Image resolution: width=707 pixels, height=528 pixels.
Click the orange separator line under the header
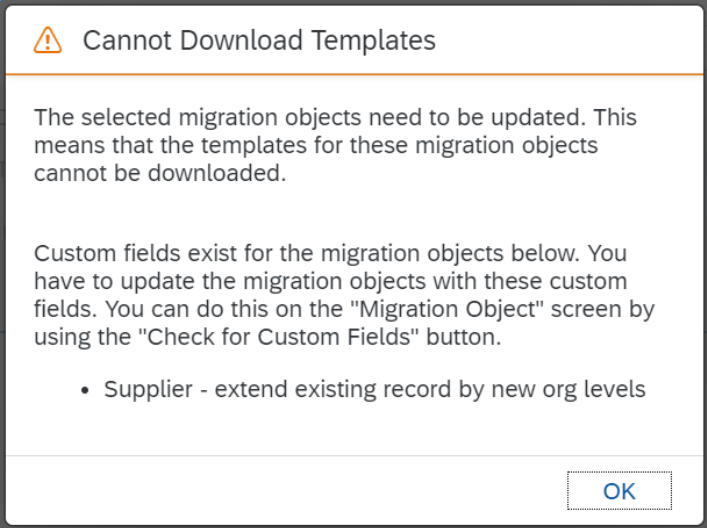(x=354, y=74)
